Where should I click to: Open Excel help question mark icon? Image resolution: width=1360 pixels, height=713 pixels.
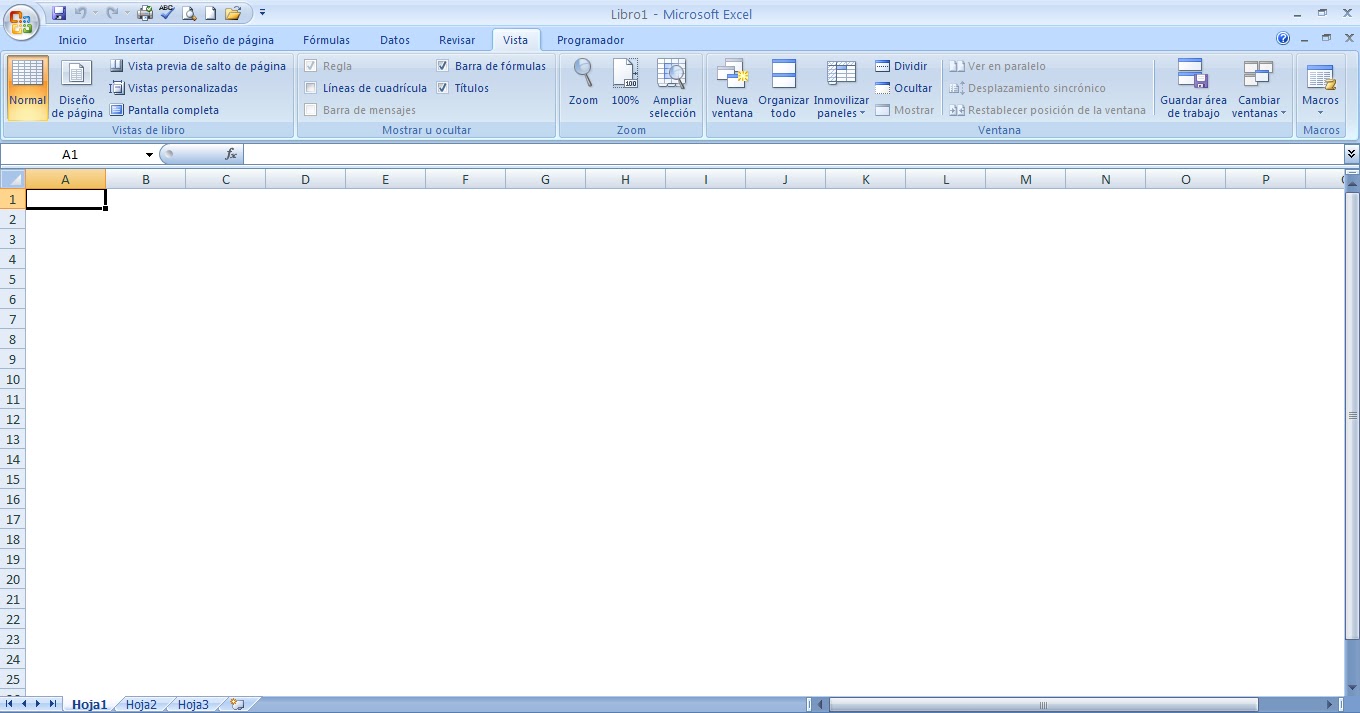pos(1283,39)
